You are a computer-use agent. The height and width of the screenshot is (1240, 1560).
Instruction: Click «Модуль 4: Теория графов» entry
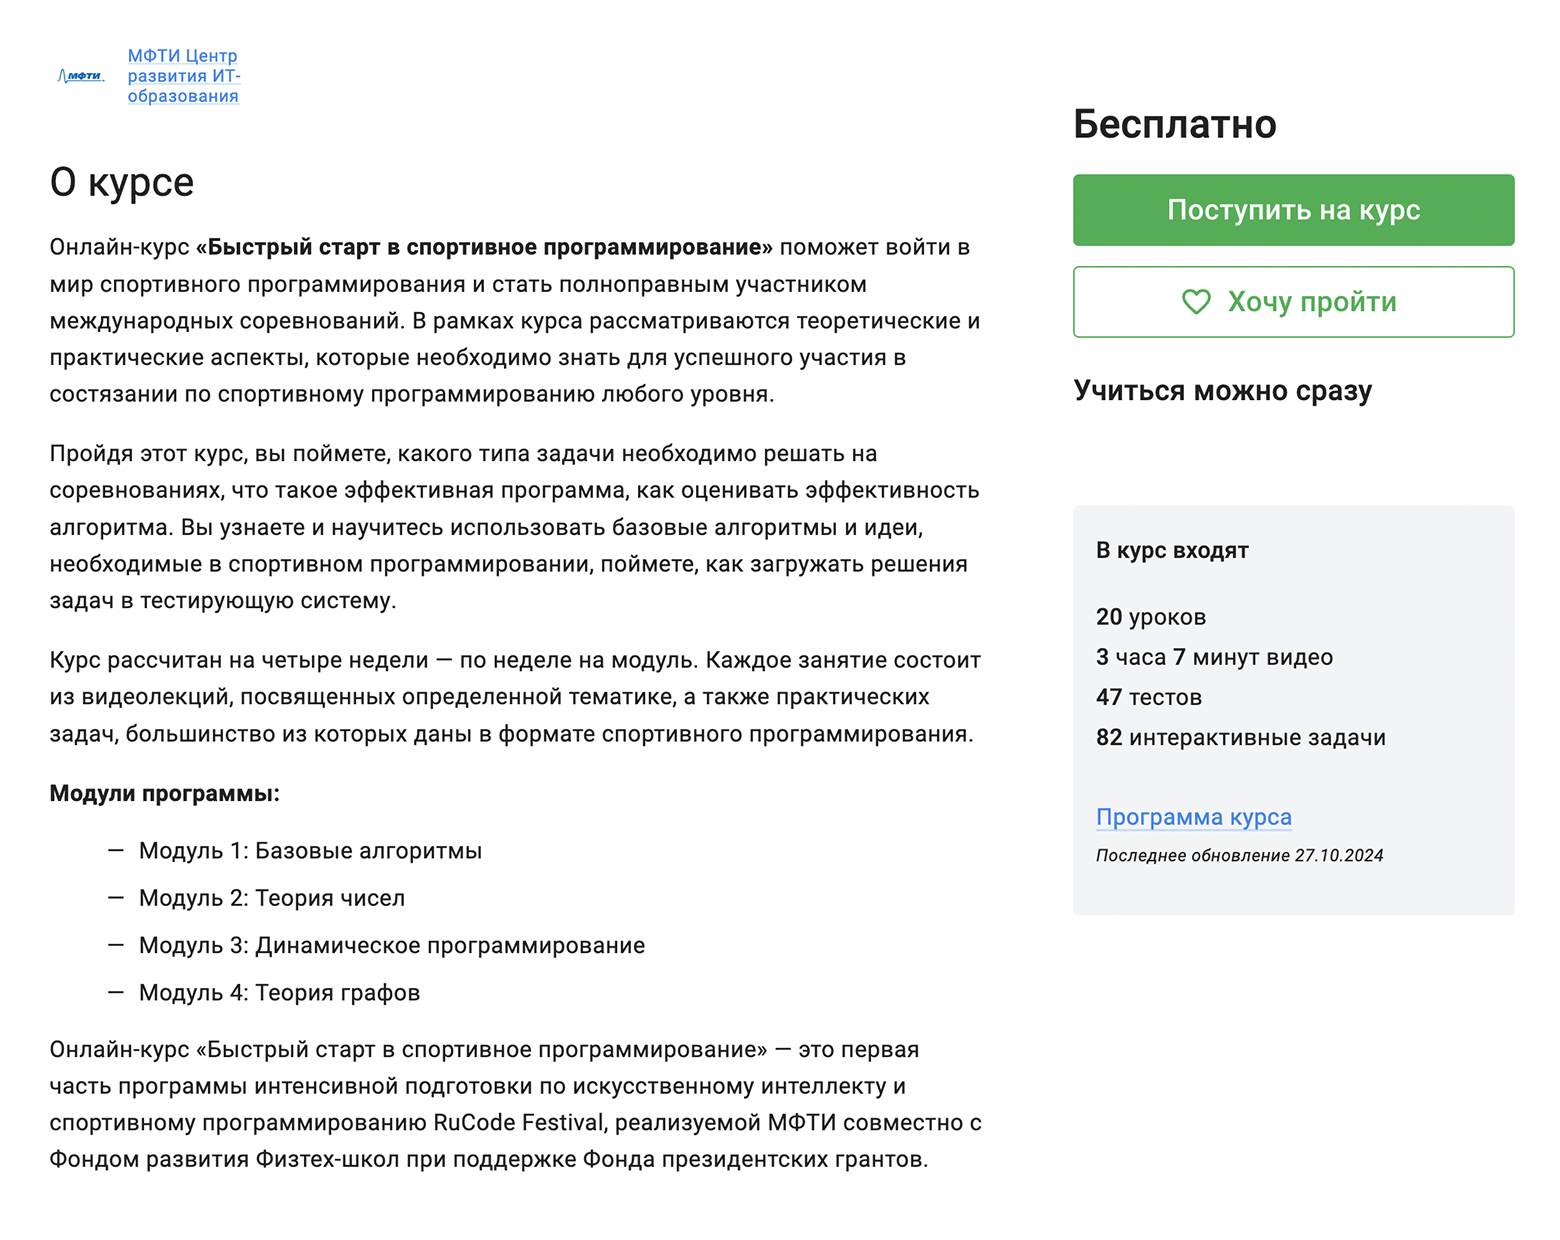(280, 993)
